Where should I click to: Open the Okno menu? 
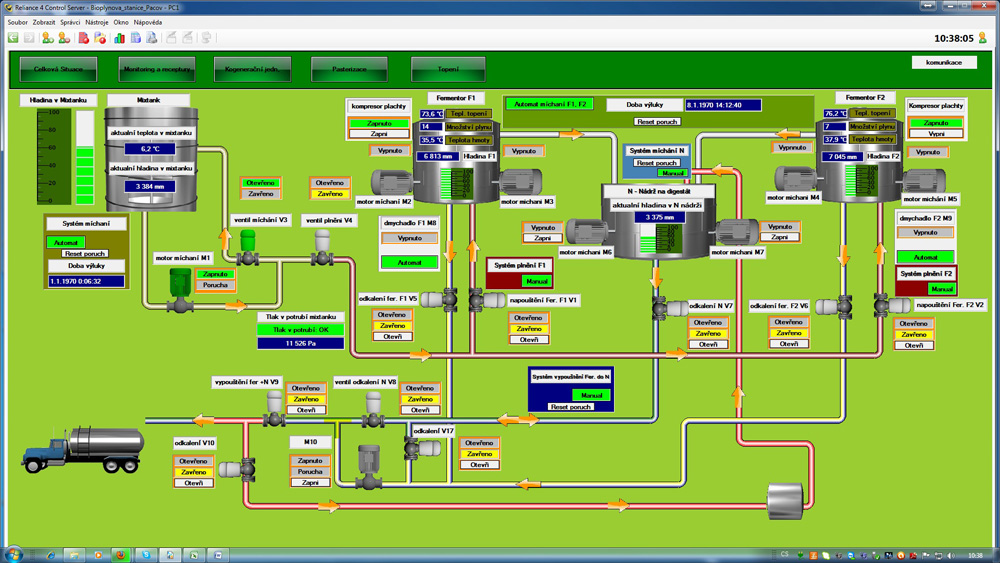tap(121, 22)
